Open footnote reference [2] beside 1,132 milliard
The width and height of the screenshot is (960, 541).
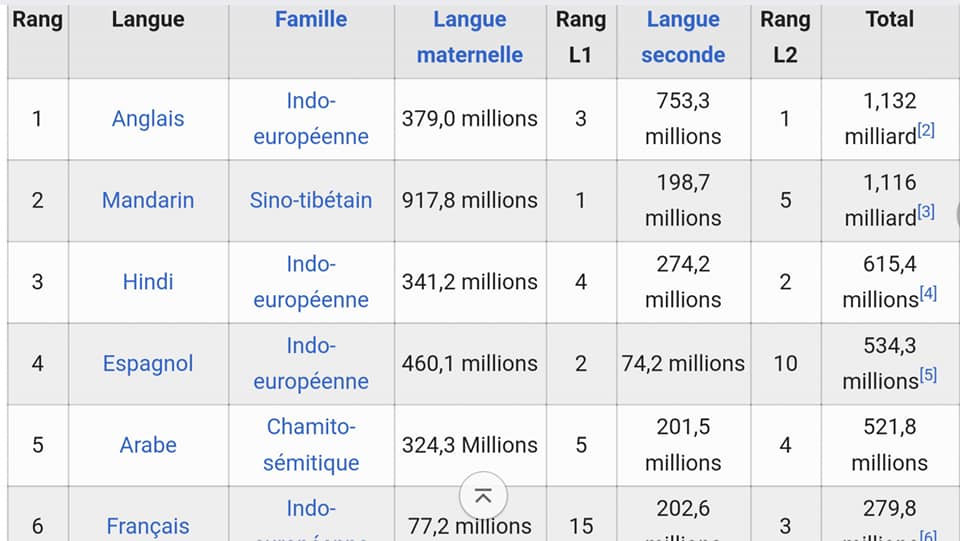click(926, 130)
